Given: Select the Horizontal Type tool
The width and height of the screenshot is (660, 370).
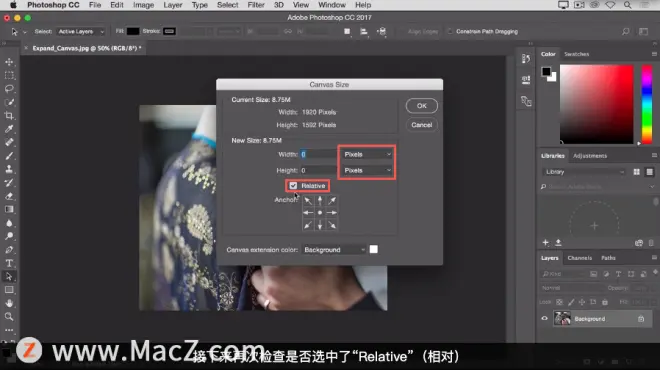Looking at the screenshot, I should click(x=9, y=263).
